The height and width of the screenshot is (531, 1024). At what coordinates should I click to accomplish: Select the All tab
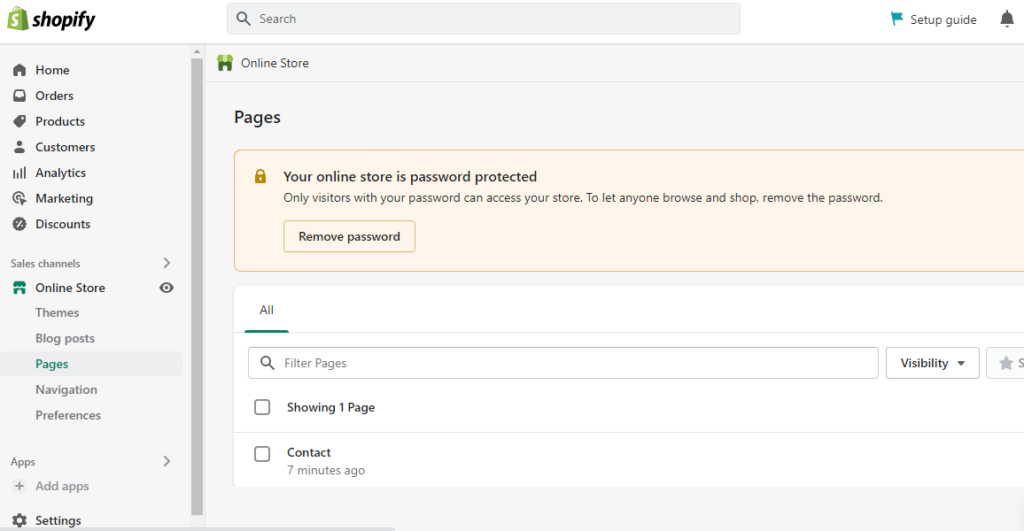pos(266,310)
